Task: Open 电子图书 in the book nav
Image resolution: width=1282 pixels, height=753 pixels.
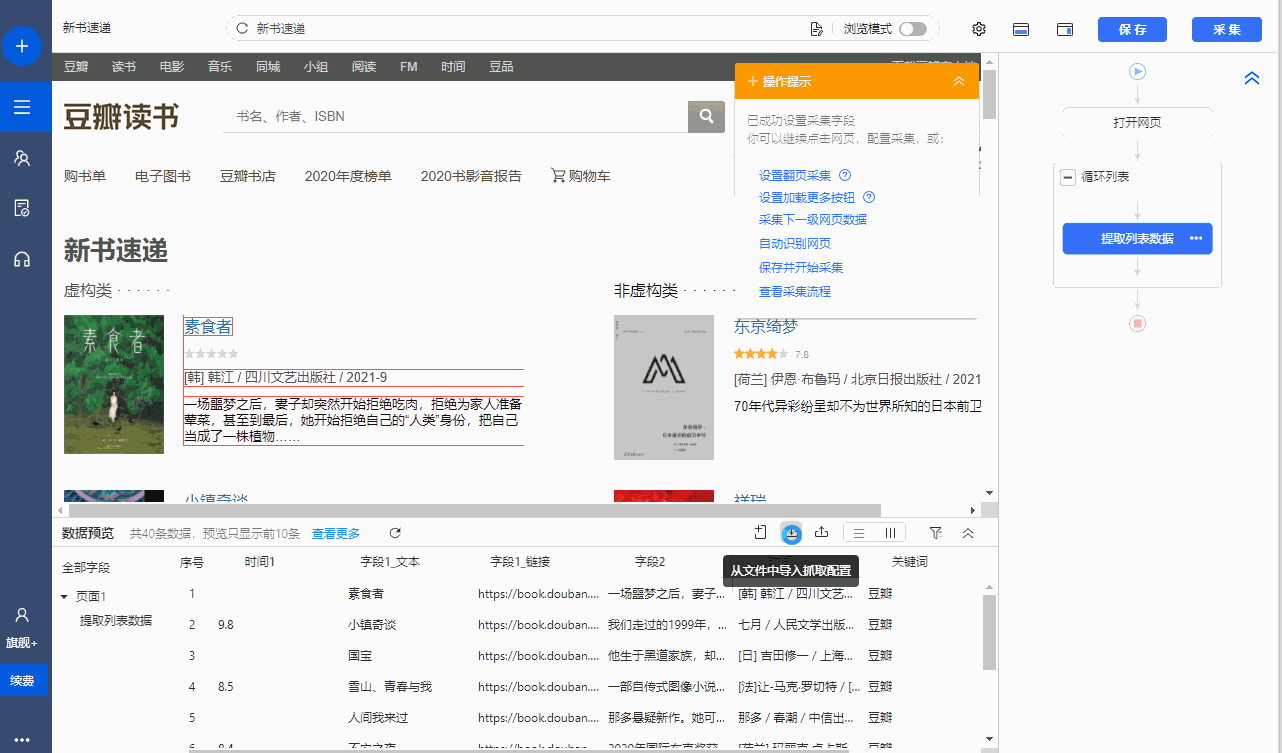Action: pos(163,176)
